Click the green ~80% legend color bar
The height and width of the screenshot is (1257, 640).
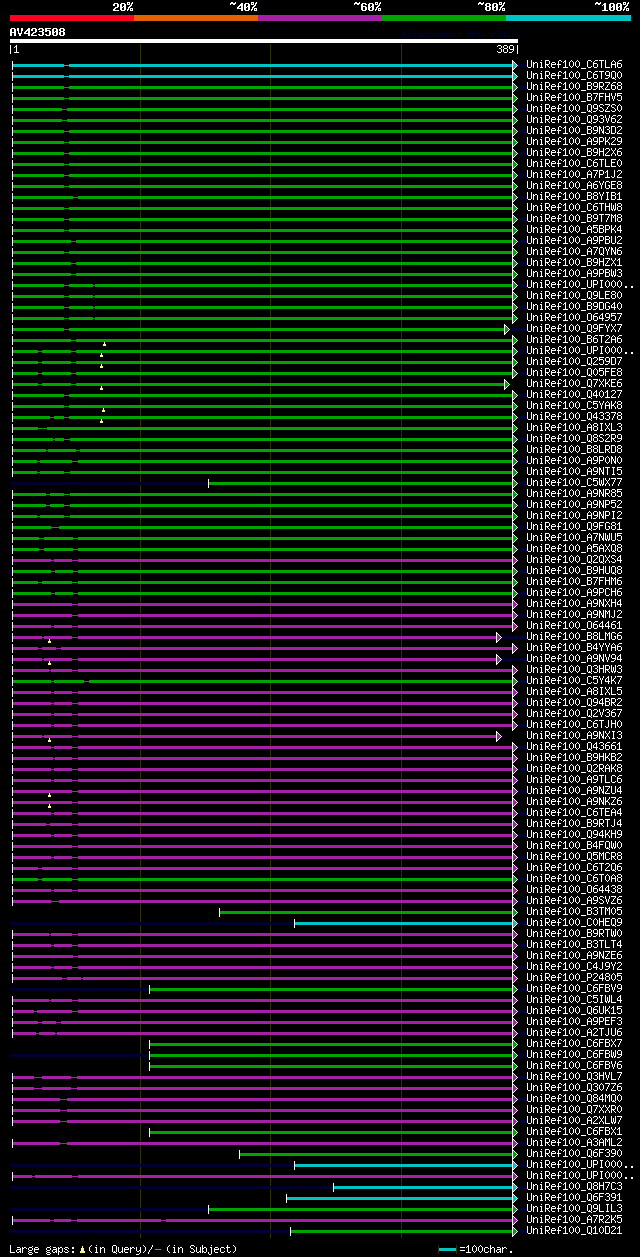pyautogui.click(x=444, y=18)
